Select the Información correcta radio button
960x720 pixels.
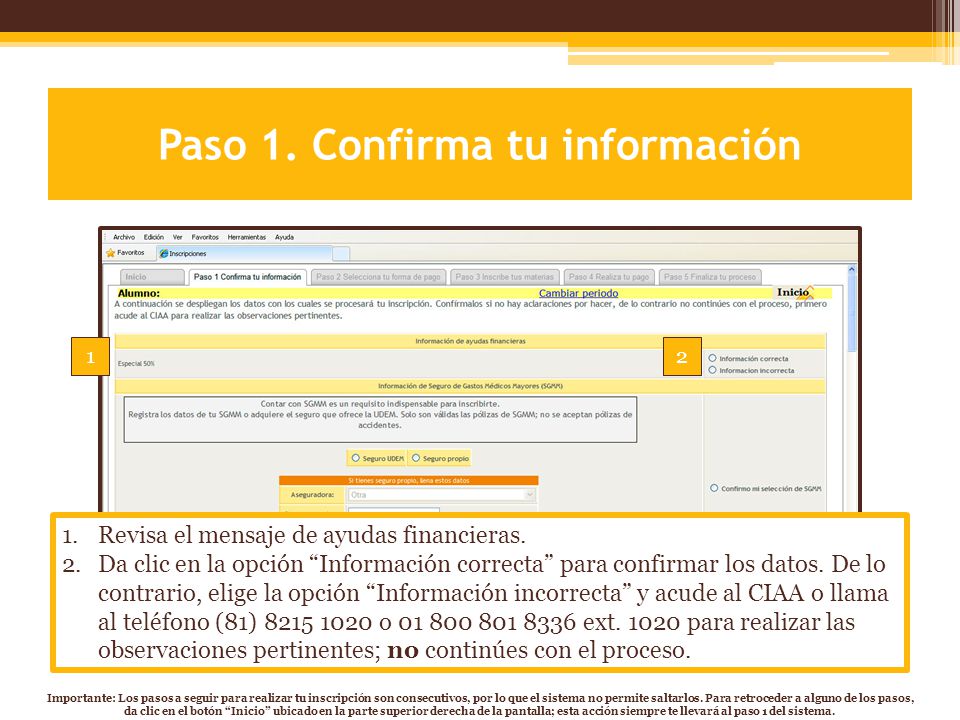click(x=712, y=358)
